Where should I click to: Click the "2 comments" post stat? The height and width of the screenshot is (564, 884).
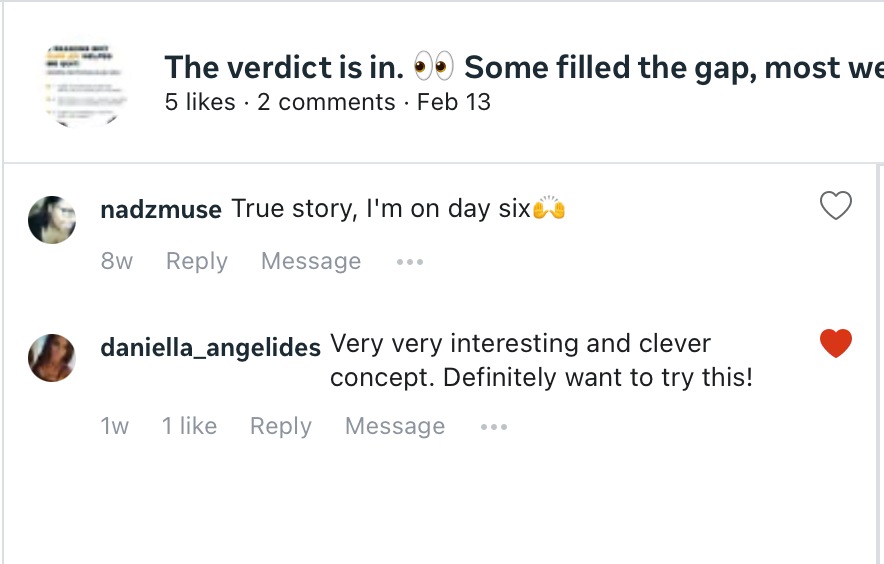(326, 102)
